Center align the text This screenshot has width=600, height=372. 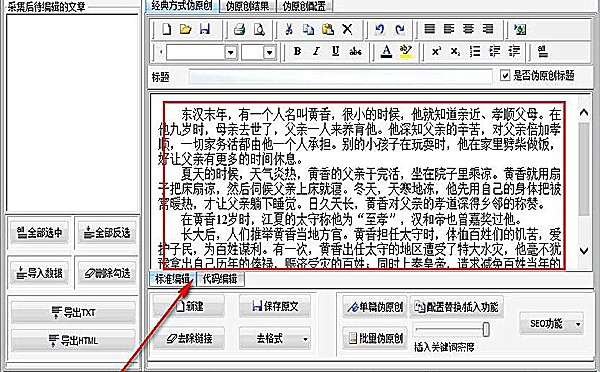[x=468, y=29]
